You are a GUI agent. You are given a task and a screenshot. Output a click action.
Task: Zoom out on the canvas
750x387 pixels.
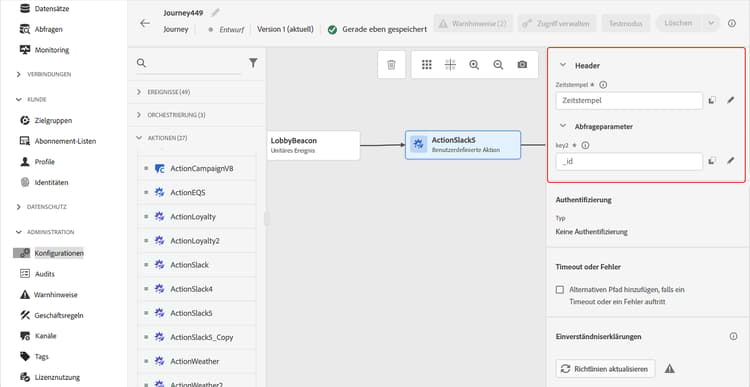pos(498,65)
